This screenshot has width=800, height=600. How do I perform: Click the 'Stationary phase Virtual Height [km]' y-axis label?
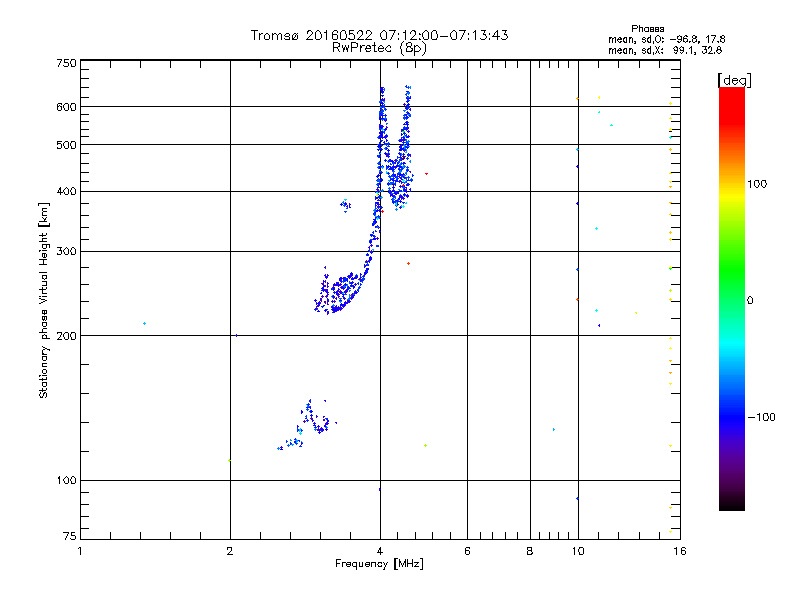[43, 300]
